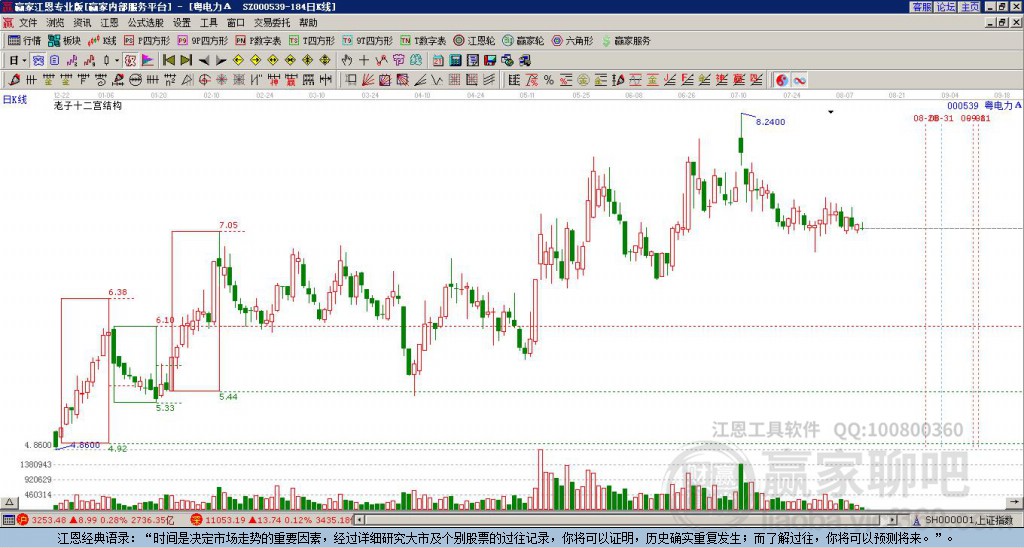1024x548 pixels.
Task: Click the 老子十二宫结构 label
Action: click(x=88, y=105)
